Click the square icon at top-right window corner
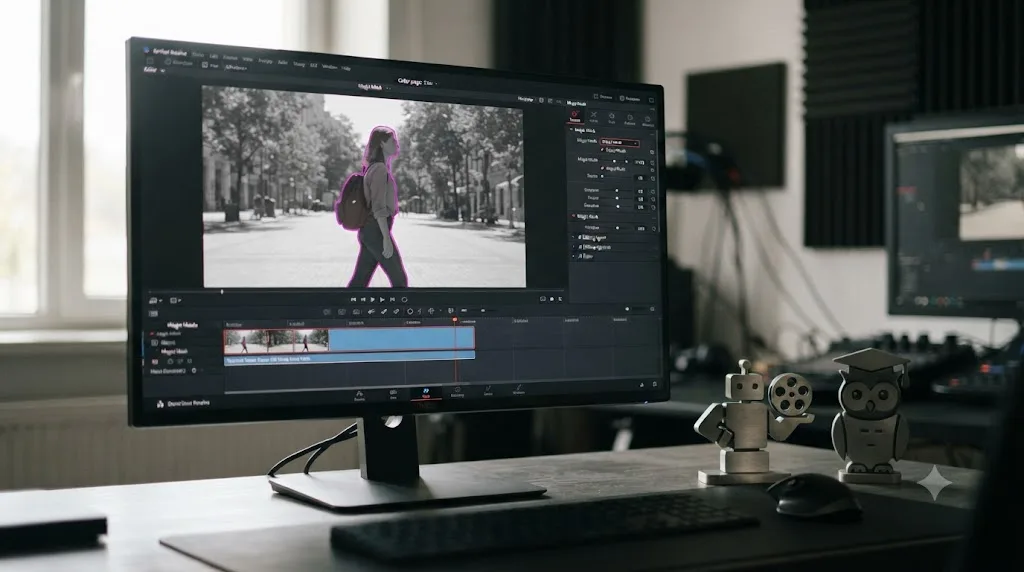The height and width of the screenshot is (572, 1024). (651, 100)
